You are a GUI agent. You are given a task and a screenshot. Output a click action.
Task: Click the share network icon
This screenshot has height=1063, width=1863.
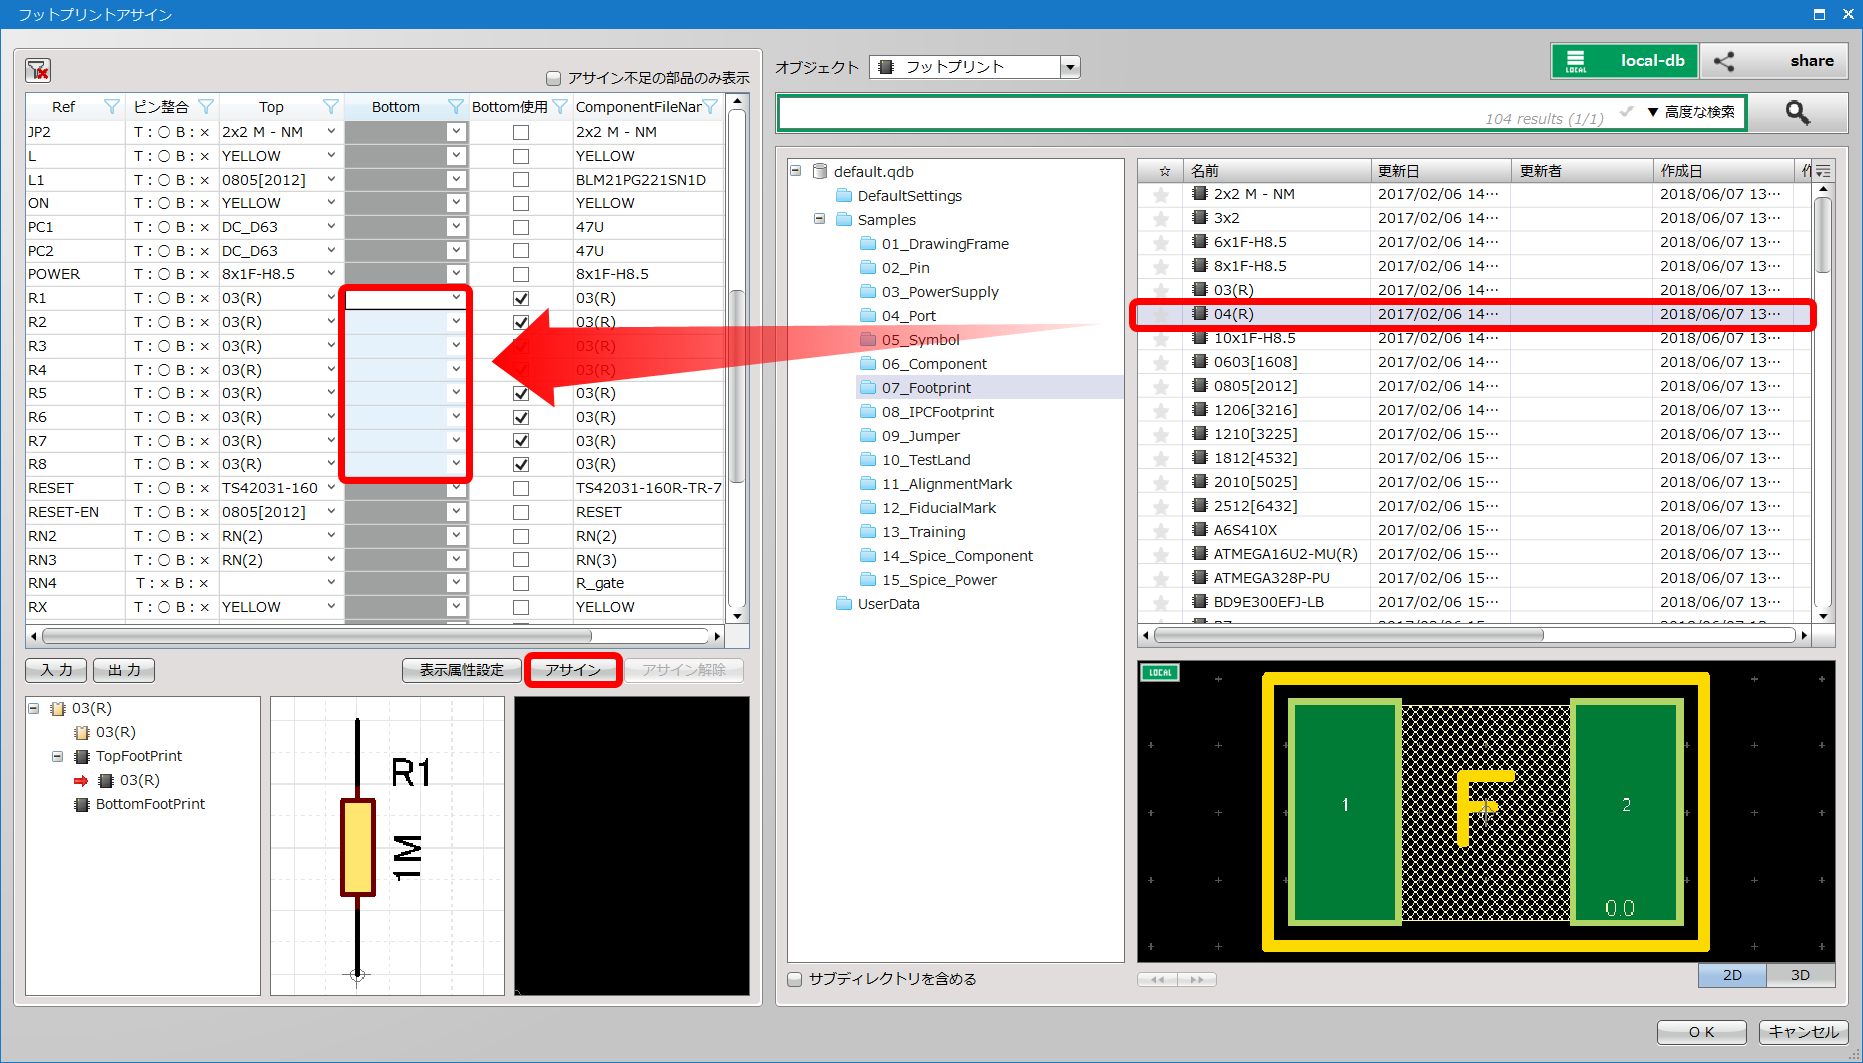[x=1724, y=61]
